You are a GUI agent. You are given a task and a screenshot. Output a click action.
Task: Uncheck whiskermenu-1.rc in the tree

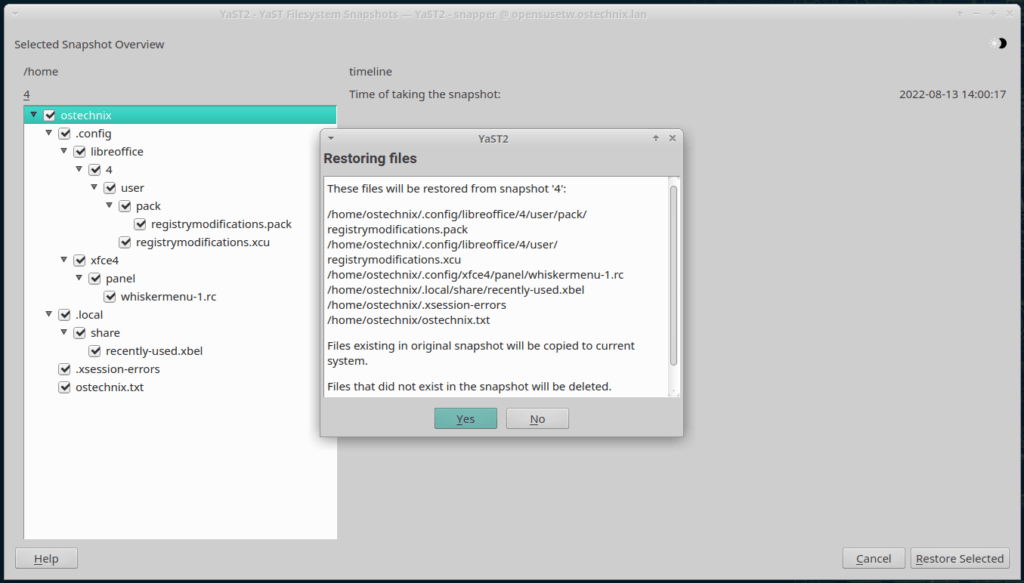pyautogui.click(x=110, y=296)
